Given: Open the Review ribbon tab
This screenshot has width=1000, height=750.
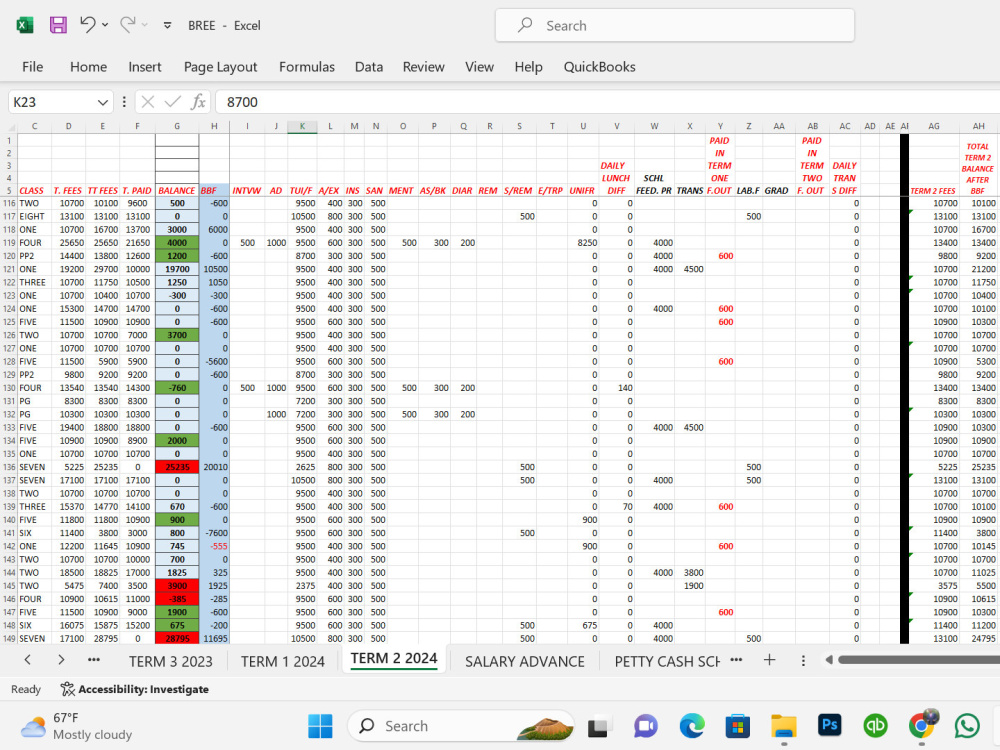Looking at the screenshot, I should tap(423, 67).
